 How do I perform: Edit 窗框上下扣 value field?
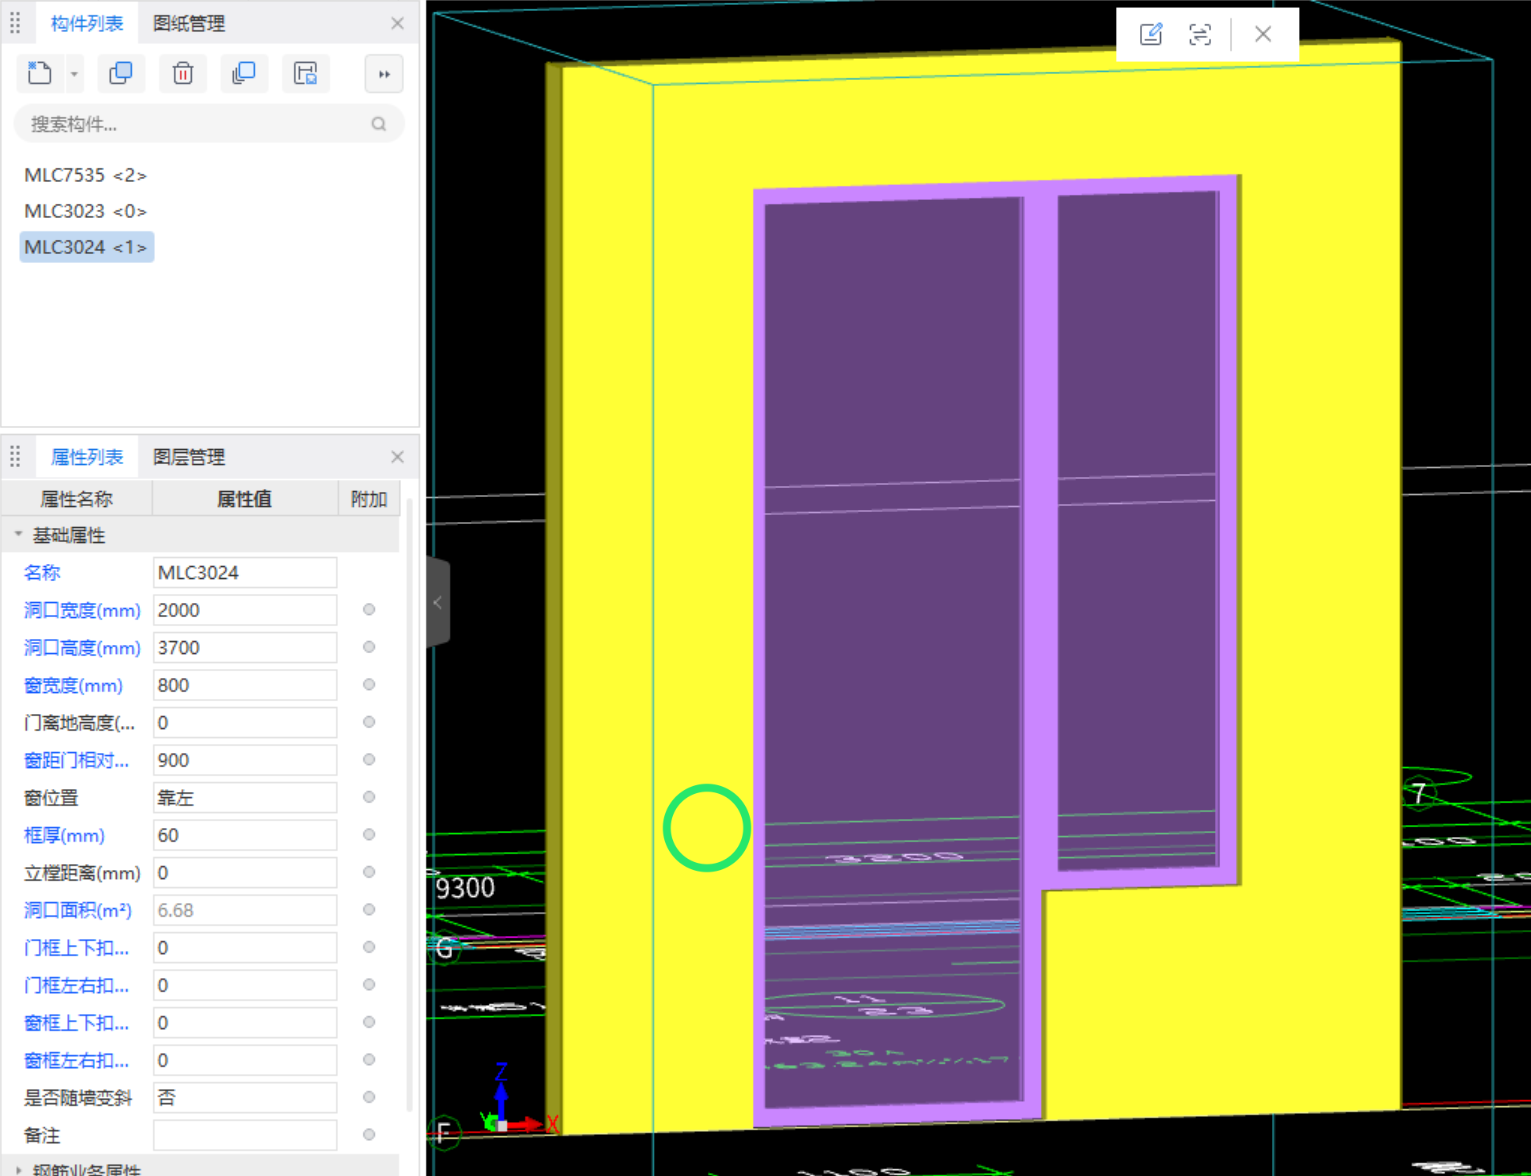(245, 1023)
